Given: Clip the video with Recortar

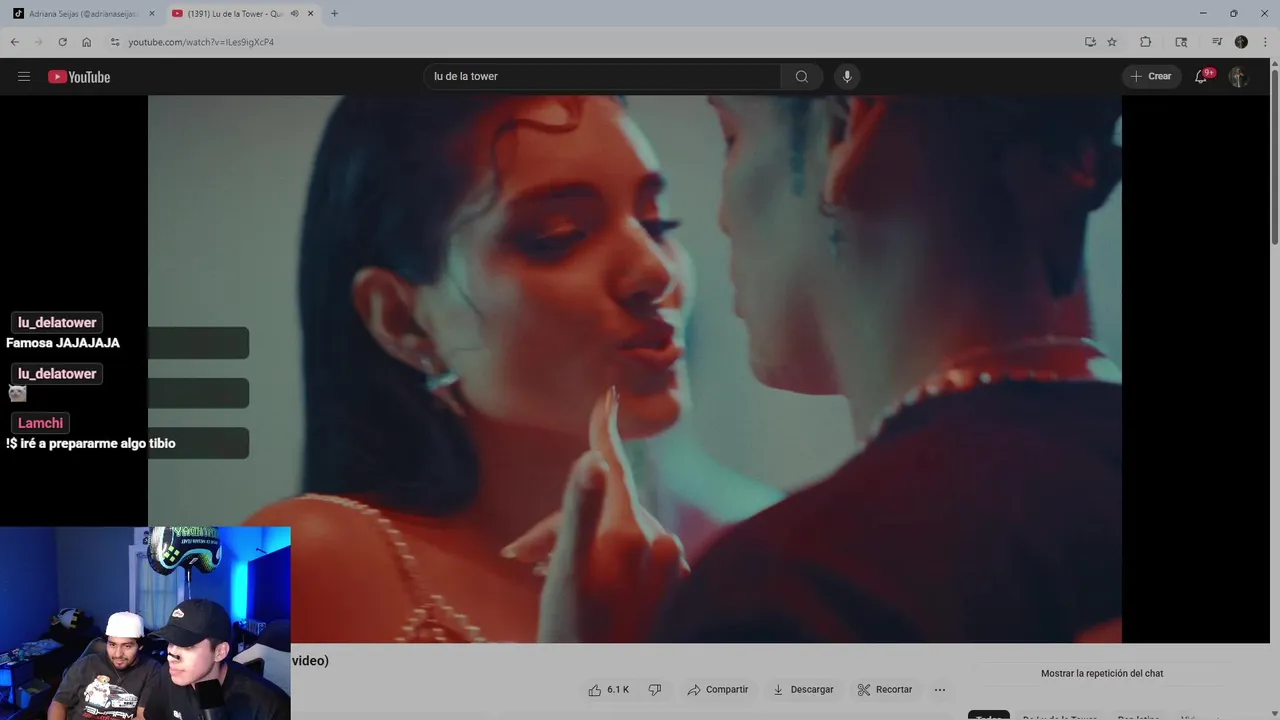Looking at the screenshot, I should click(x=884, y=690).
